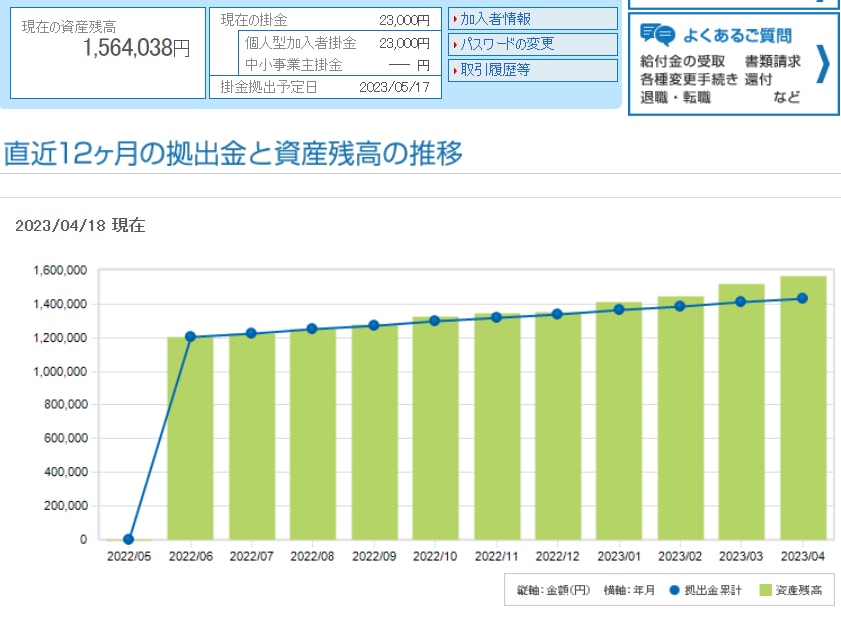Click the 2023/04 asset balance bar
841x618 pixels.
[803, 408]
